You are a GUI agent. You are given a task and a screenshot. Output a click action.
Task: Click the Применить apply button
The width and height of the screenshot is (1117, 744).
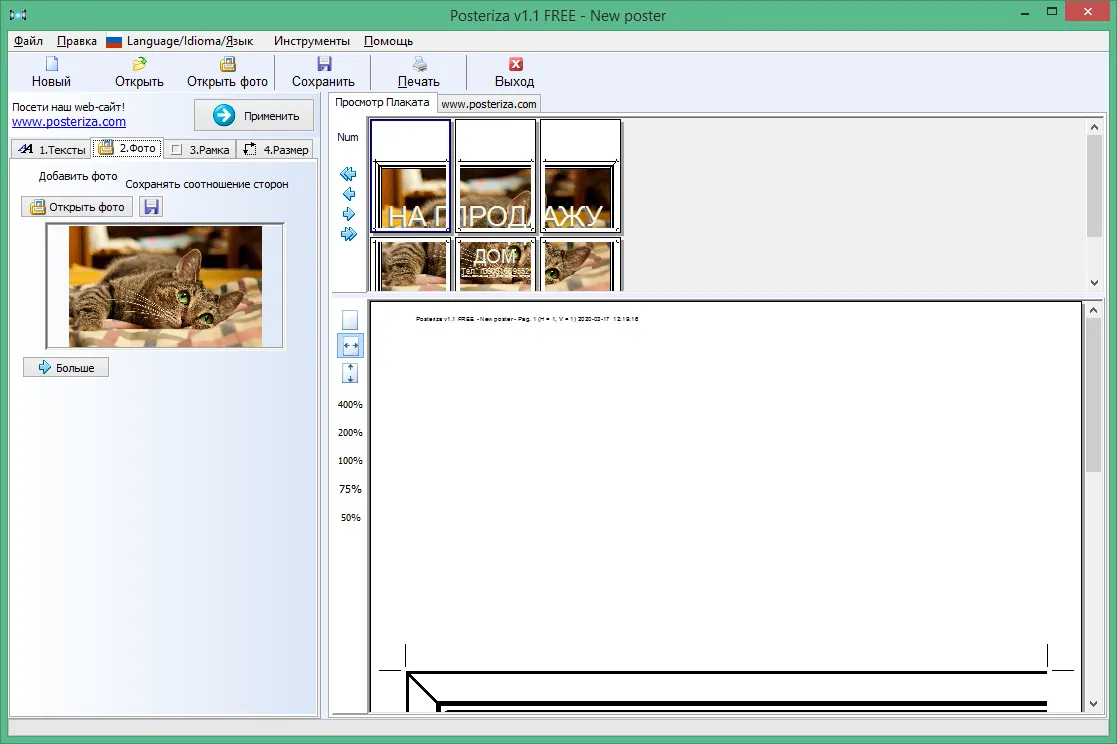254,115
